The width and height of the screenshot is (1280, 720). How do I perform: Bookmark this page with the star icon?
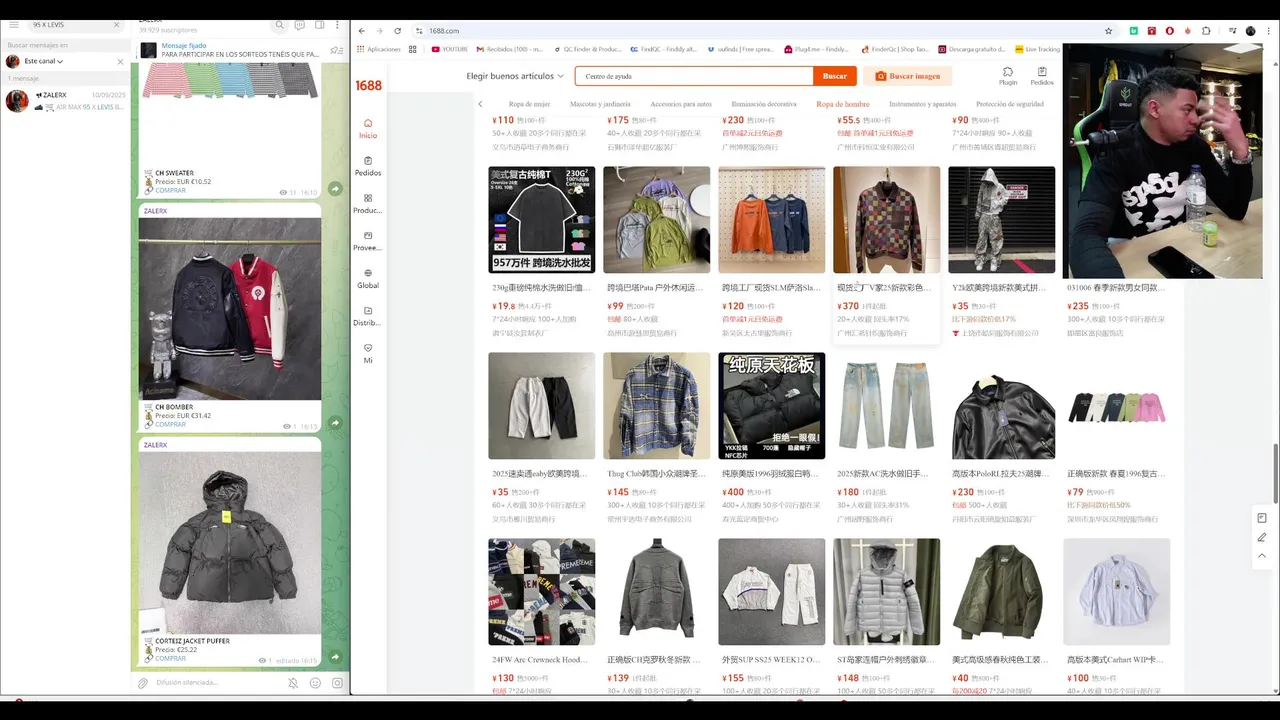point(1108,31)
